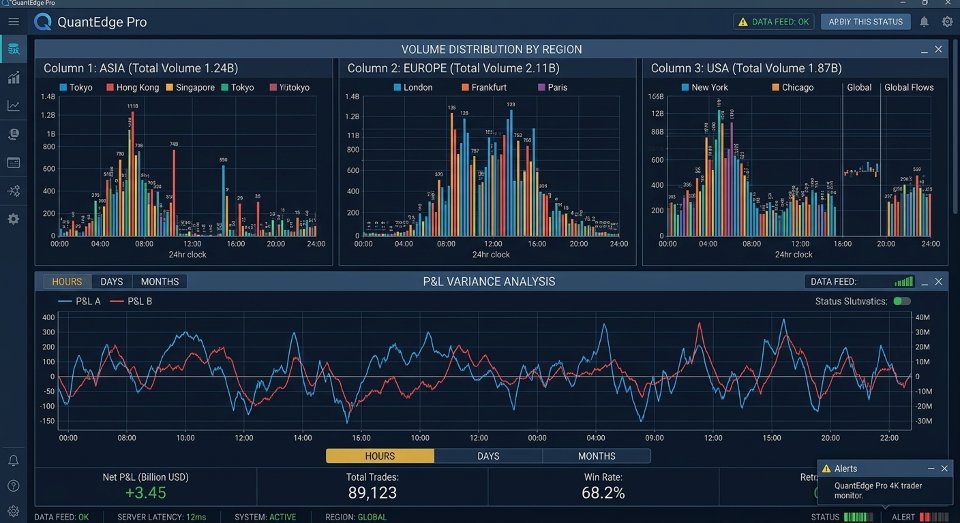The image size is (960, 523).
Task: Open the Global Flows tab in USA chart
Action: (x=909, y=88)
